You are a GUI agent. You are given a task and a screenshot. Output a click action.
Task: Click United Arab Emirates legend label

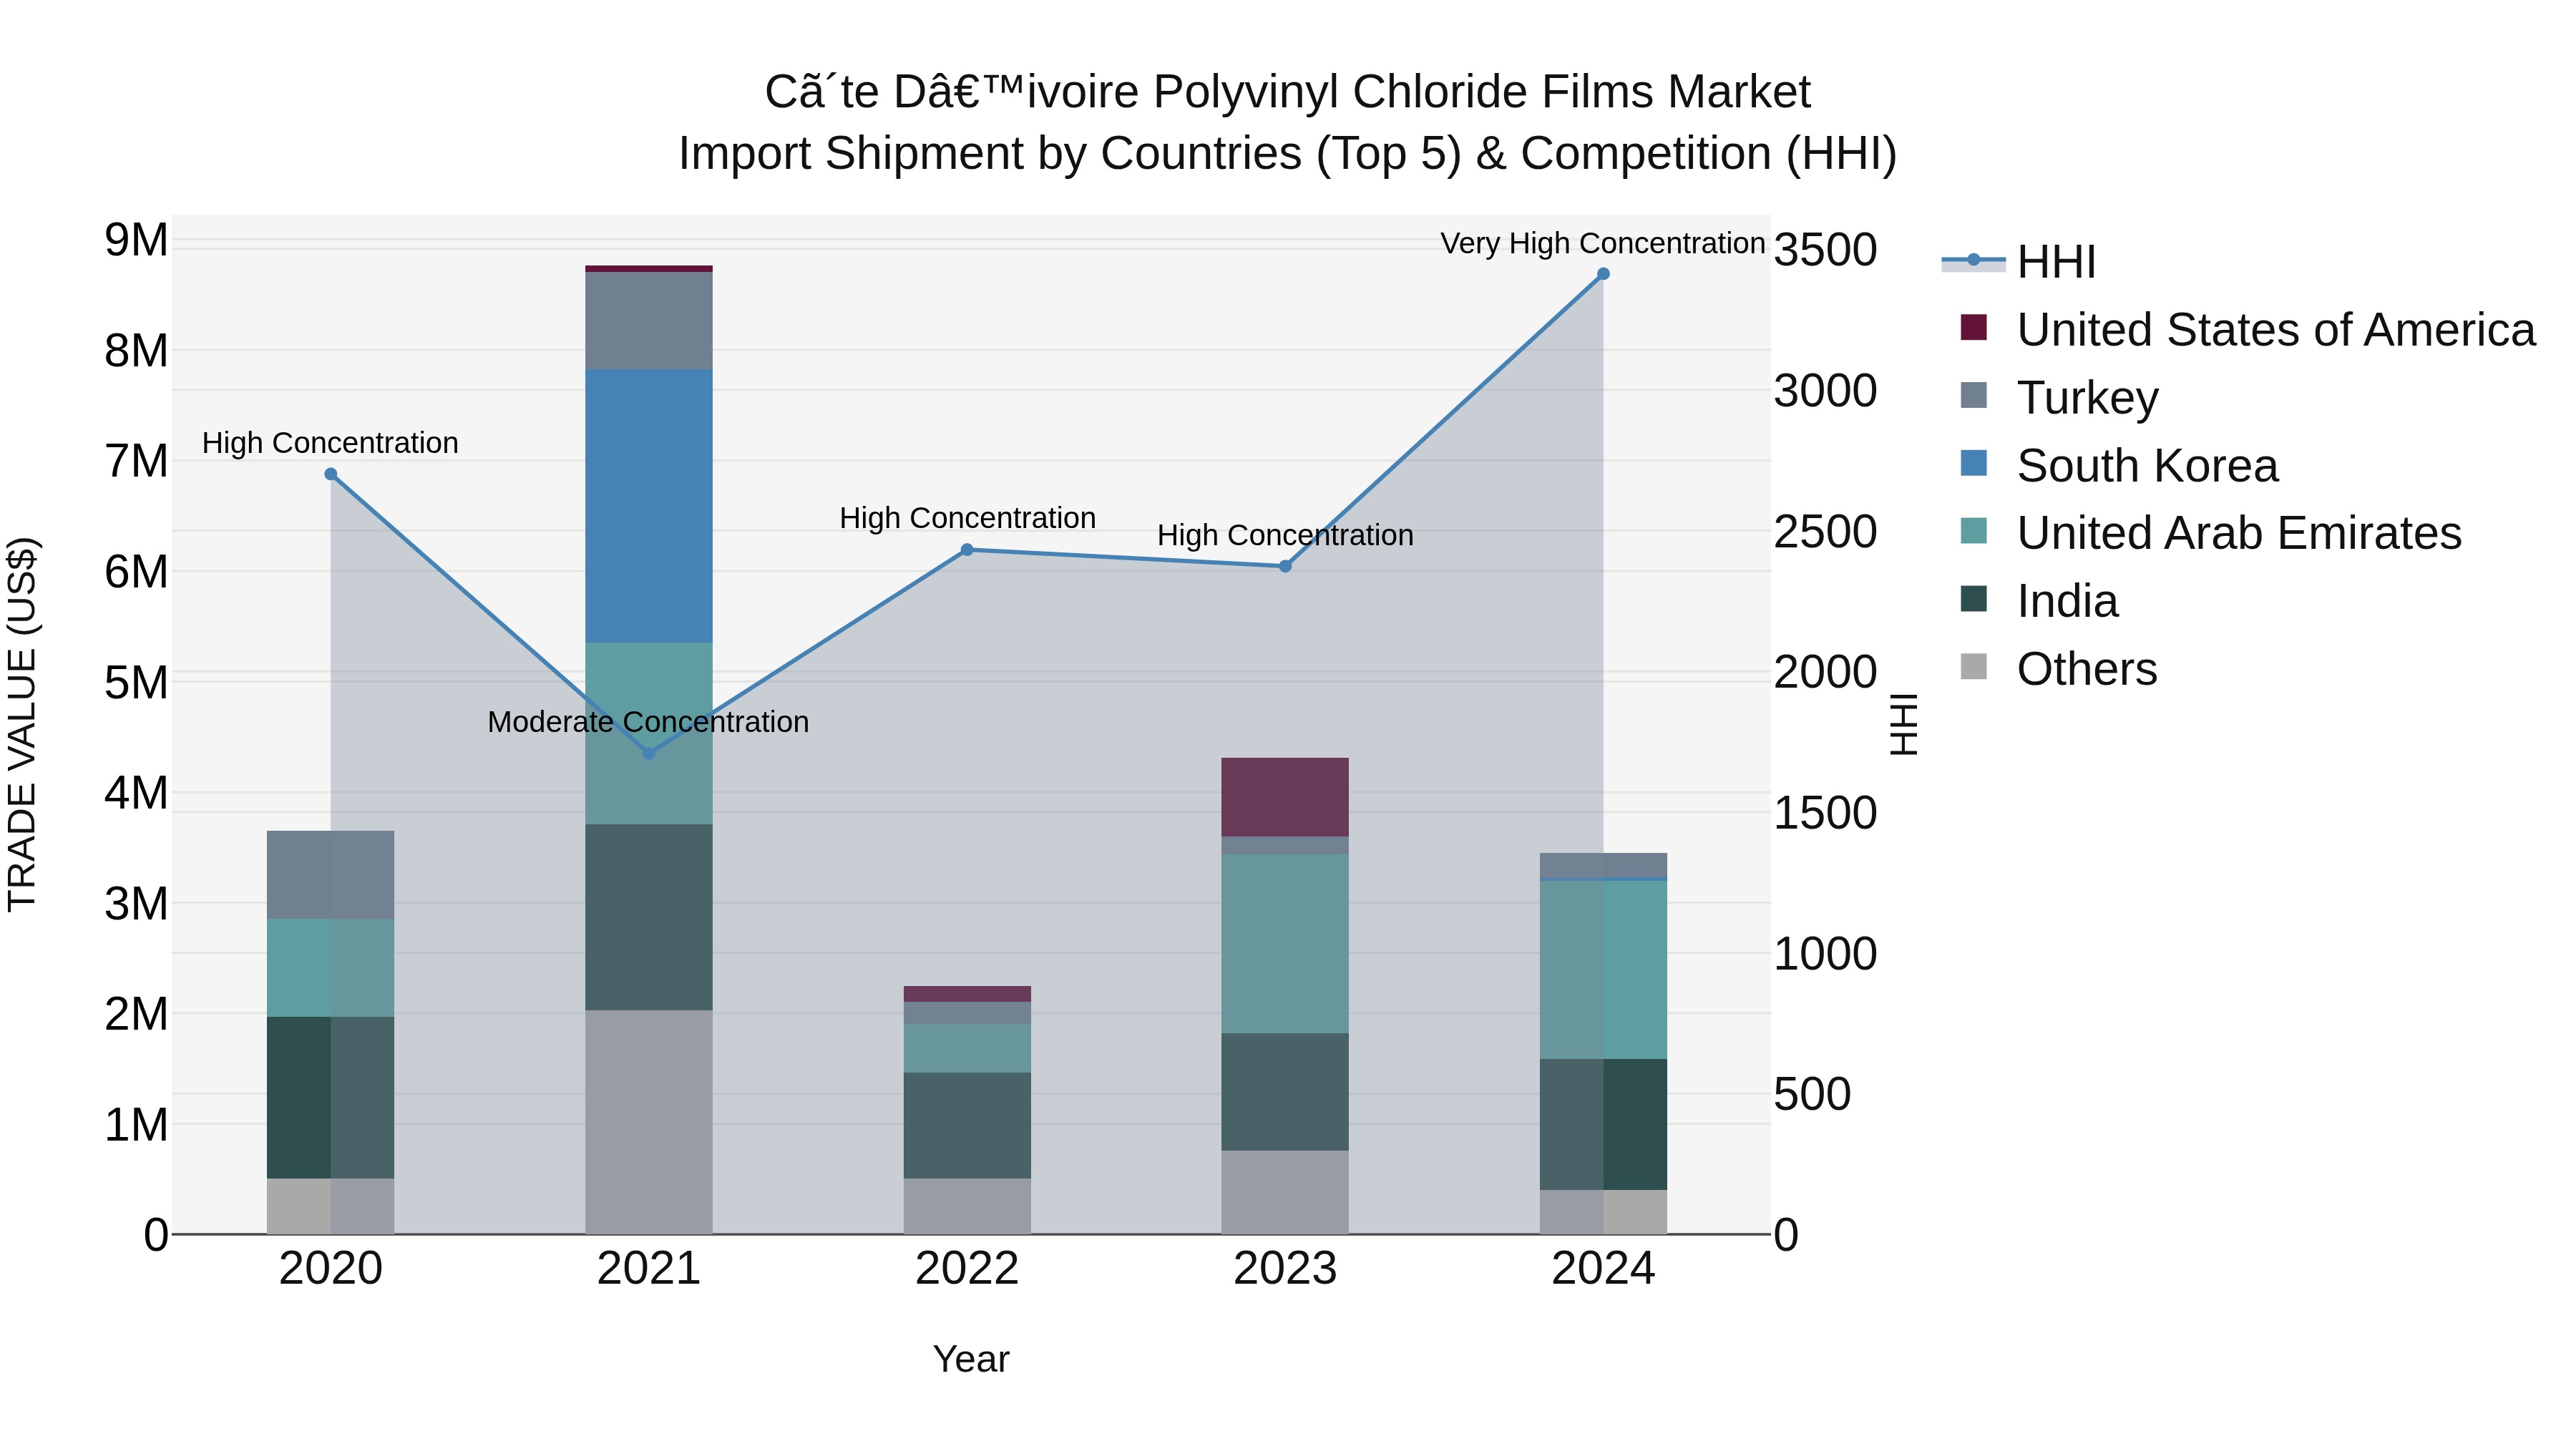tap(2239, 533)
